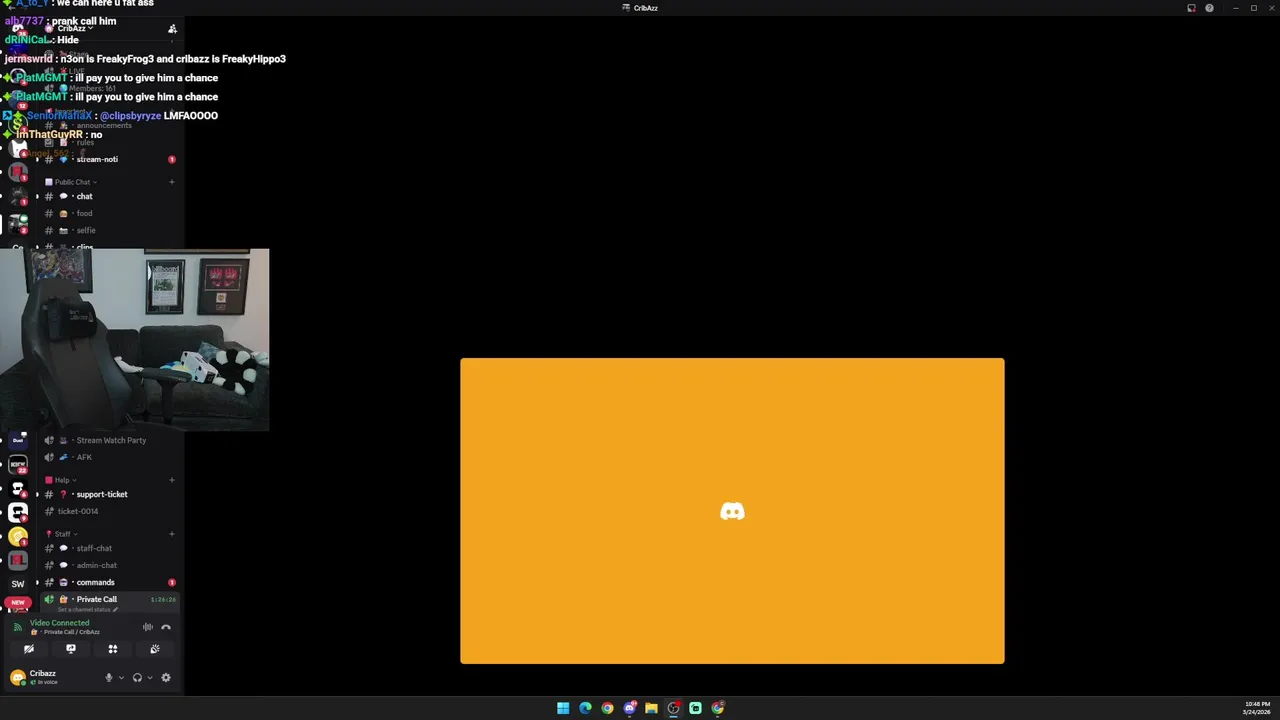
Task: Join the AFK voice channel
Action: coord(110,457)
